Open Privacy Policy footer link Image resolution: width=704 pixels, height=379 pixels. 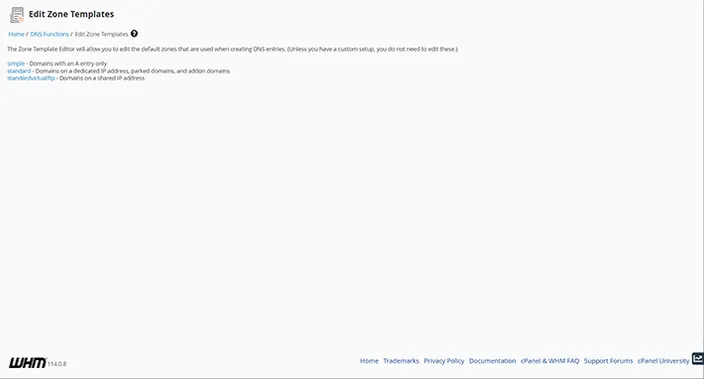tap(444, 361)
